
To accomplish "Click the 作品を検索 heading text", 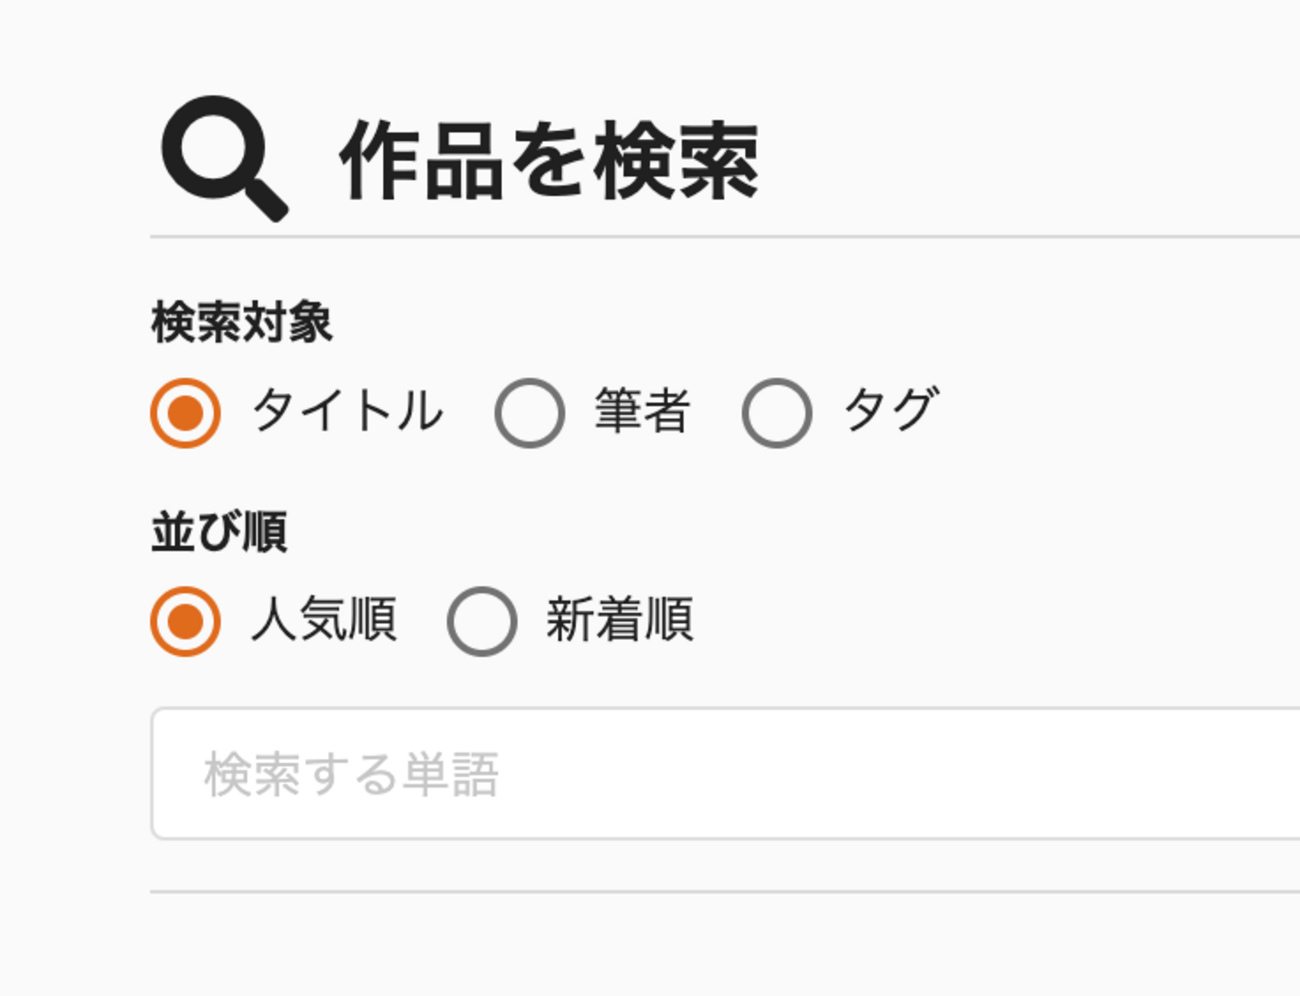I will [x=550, y=161].
